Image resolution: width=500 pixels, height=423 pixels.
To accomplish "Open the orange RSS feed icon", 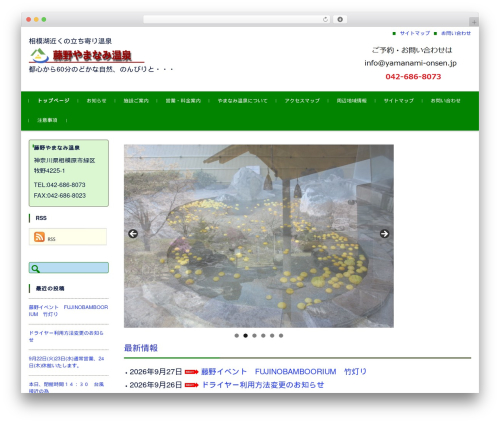I will pyautogui.click(x=39, y=237).
